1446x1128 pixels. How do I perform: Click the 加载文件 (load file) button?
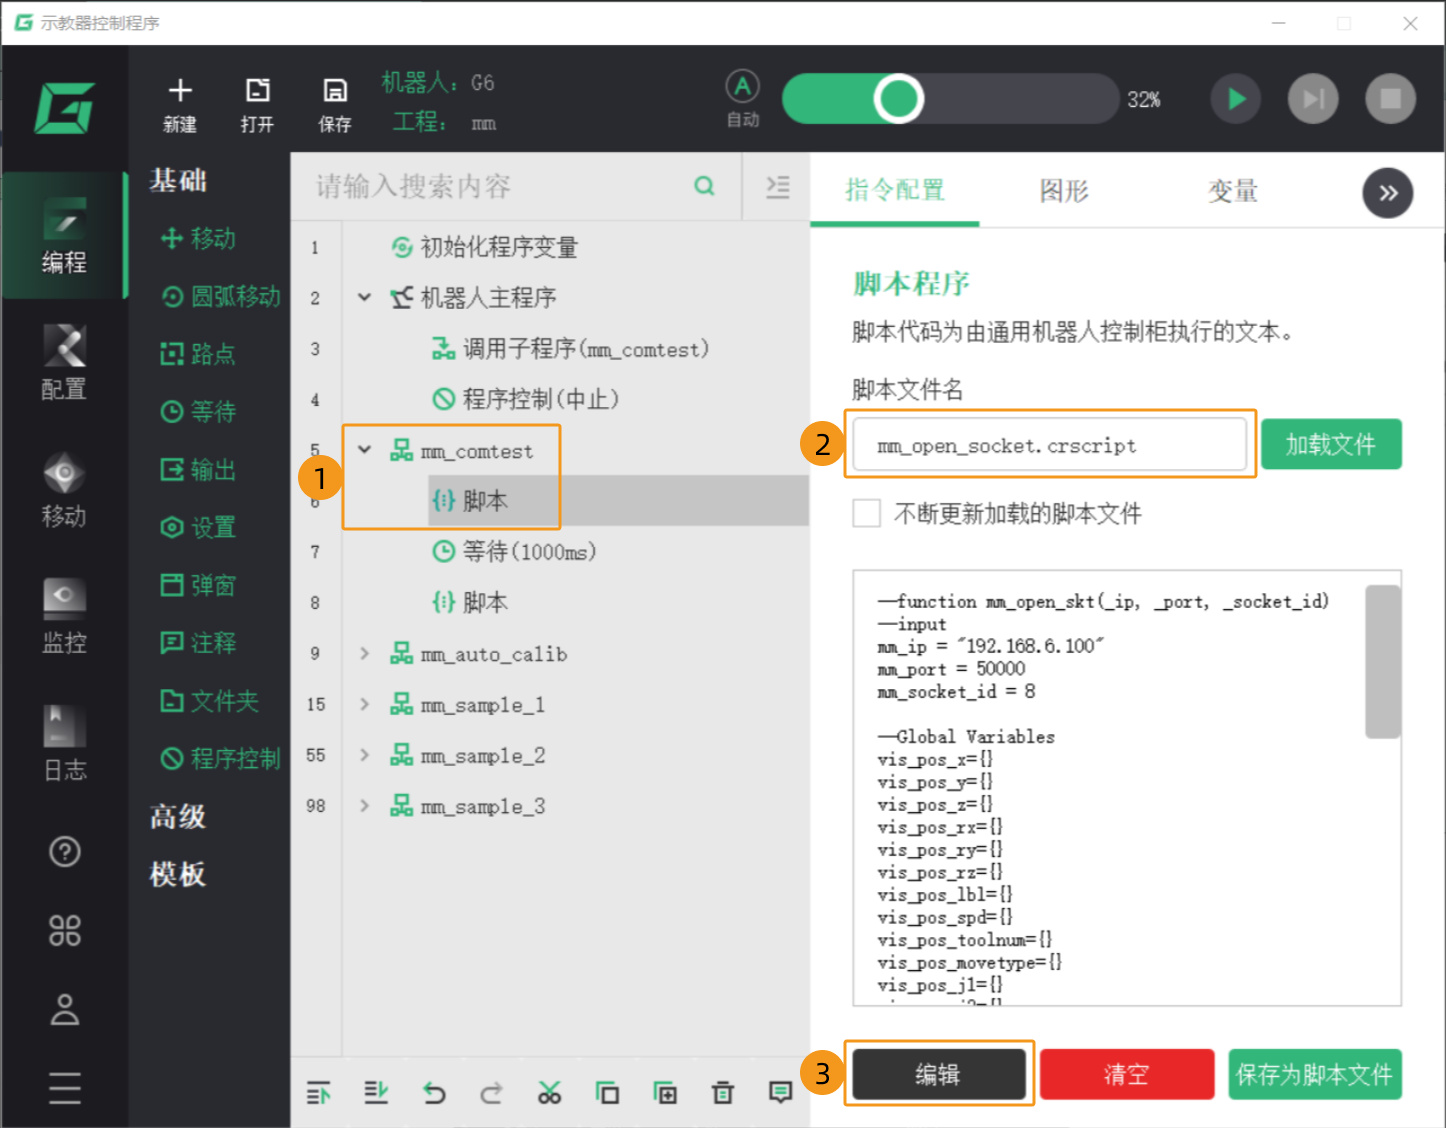[1331, 444]
